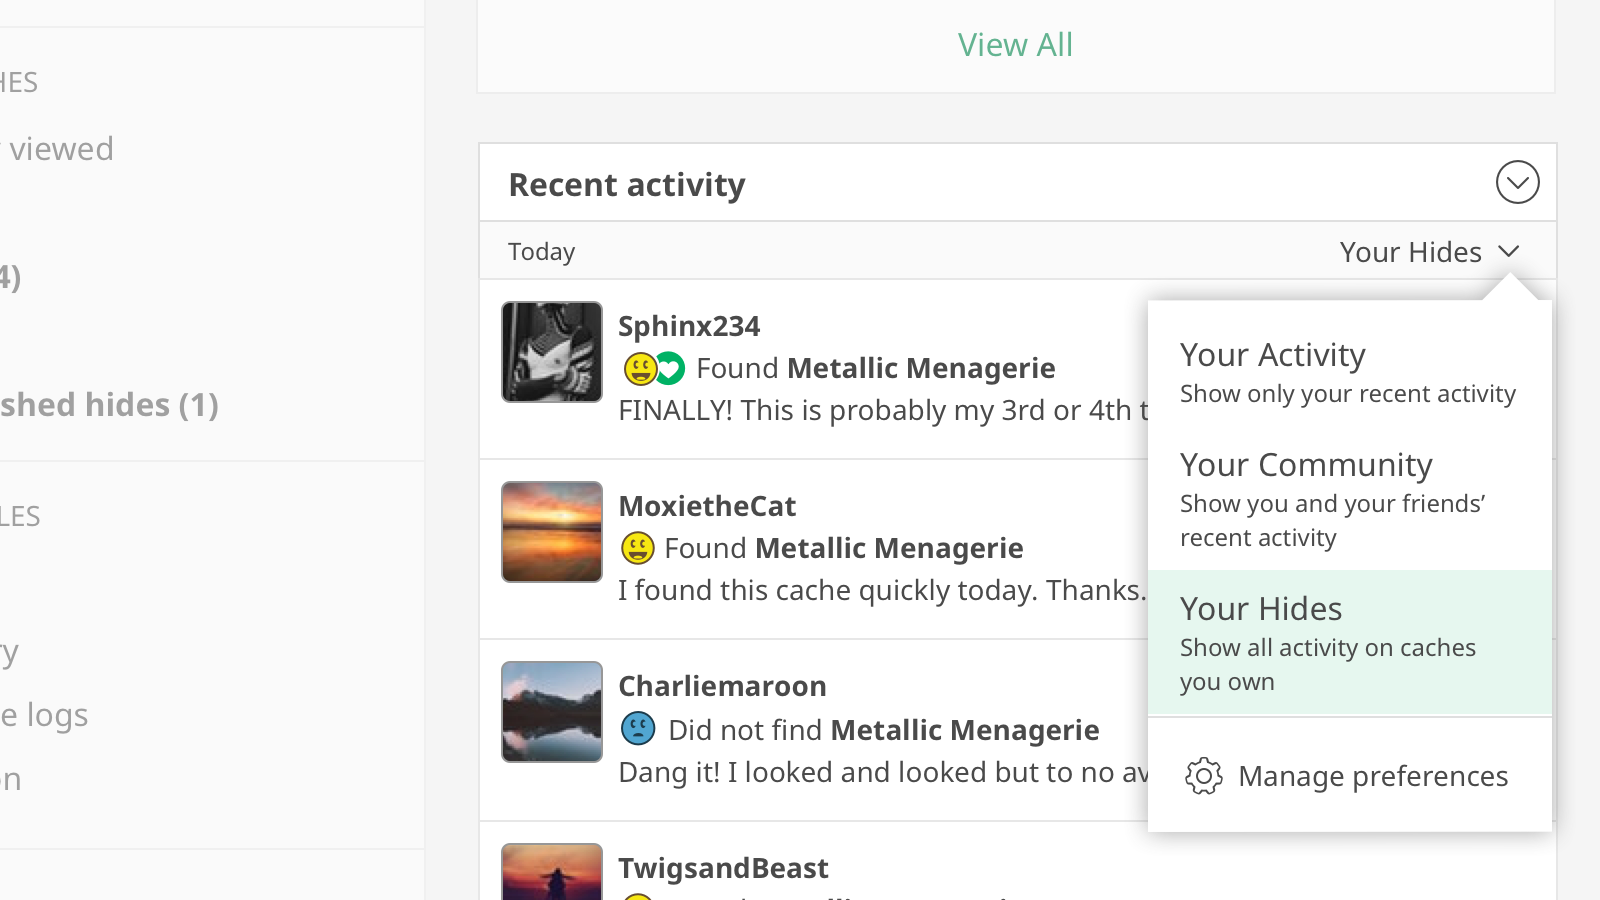Click the View All link
The height and width of the screenshot is (900, 1600).
click(x=1015, y=45)
